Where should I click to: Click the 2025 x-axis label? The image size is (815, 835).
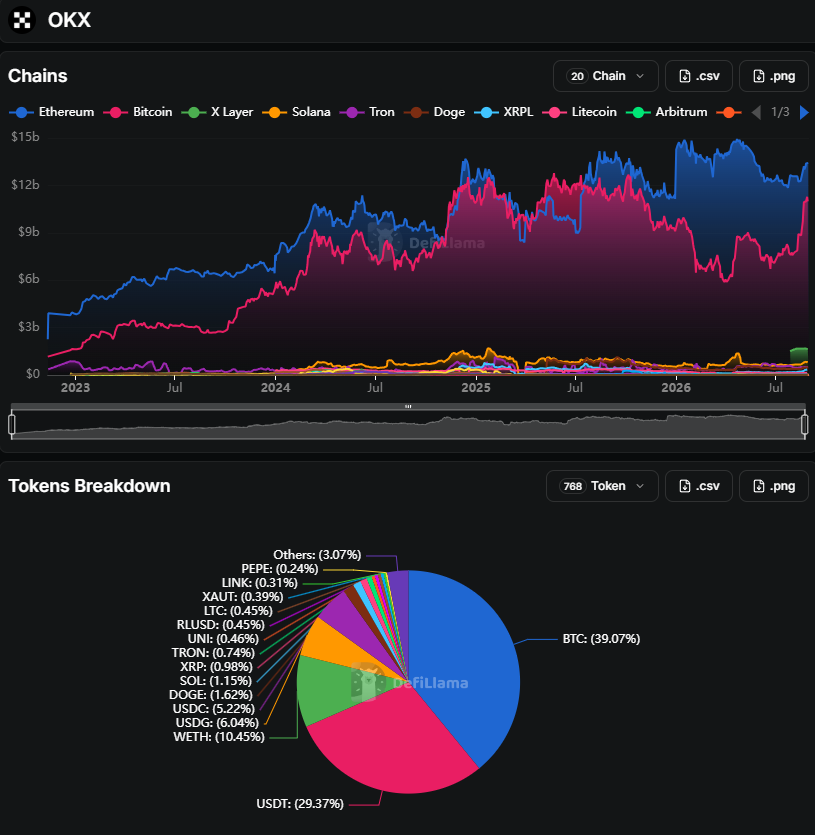click(476, 388)
